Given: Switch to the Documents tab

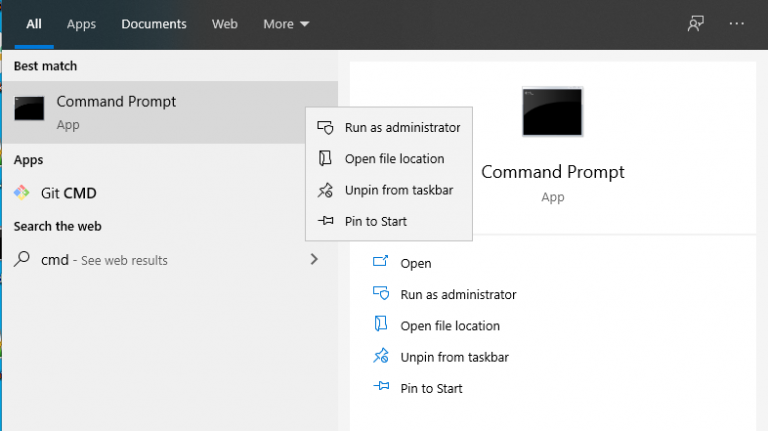Looking at the screenshot, I should pos(154,24).
